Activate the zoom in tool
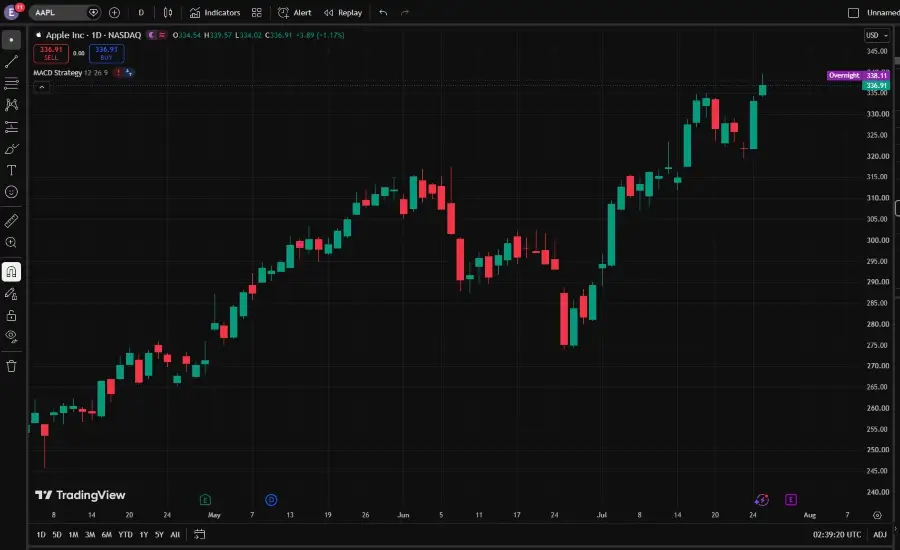900x550 pixels. pyautogui.click(x=11, y=242)
